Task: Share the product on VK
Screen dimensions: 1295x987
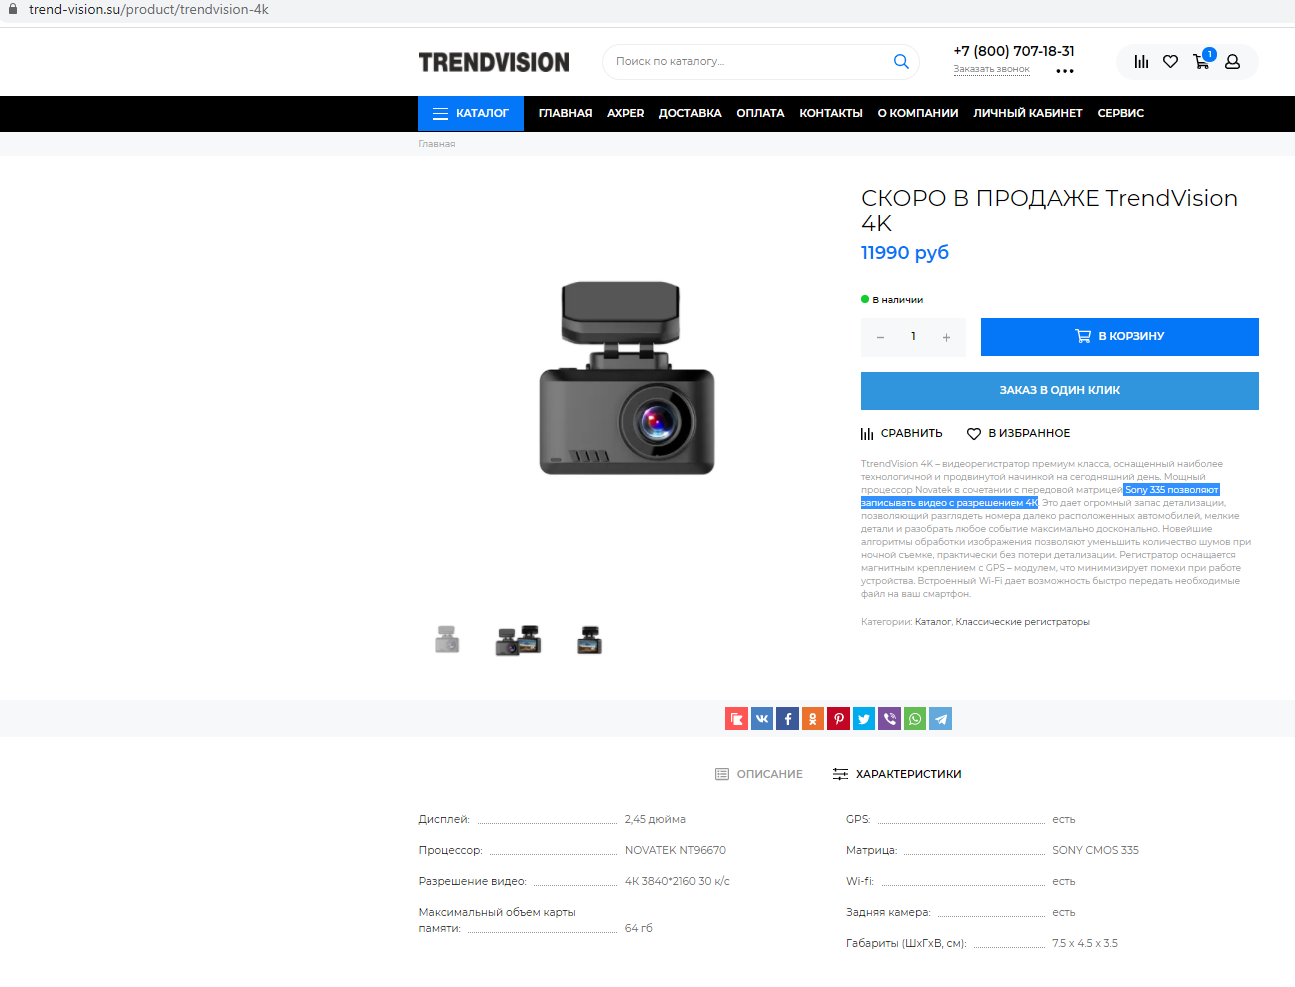Action: point(762,719)
